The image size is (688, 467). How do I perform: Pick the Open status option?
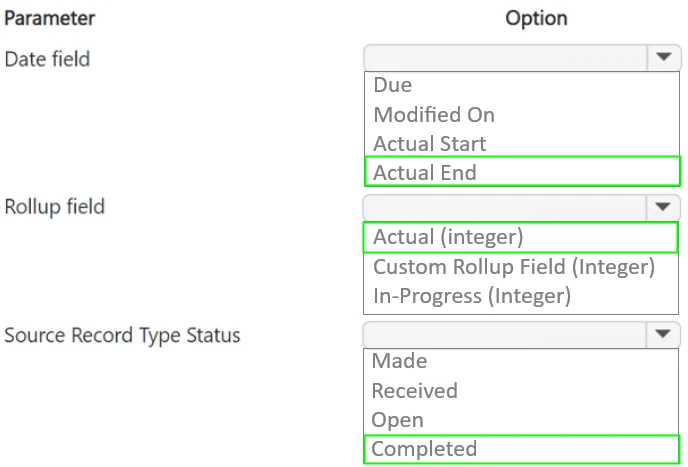click(397, 420)
